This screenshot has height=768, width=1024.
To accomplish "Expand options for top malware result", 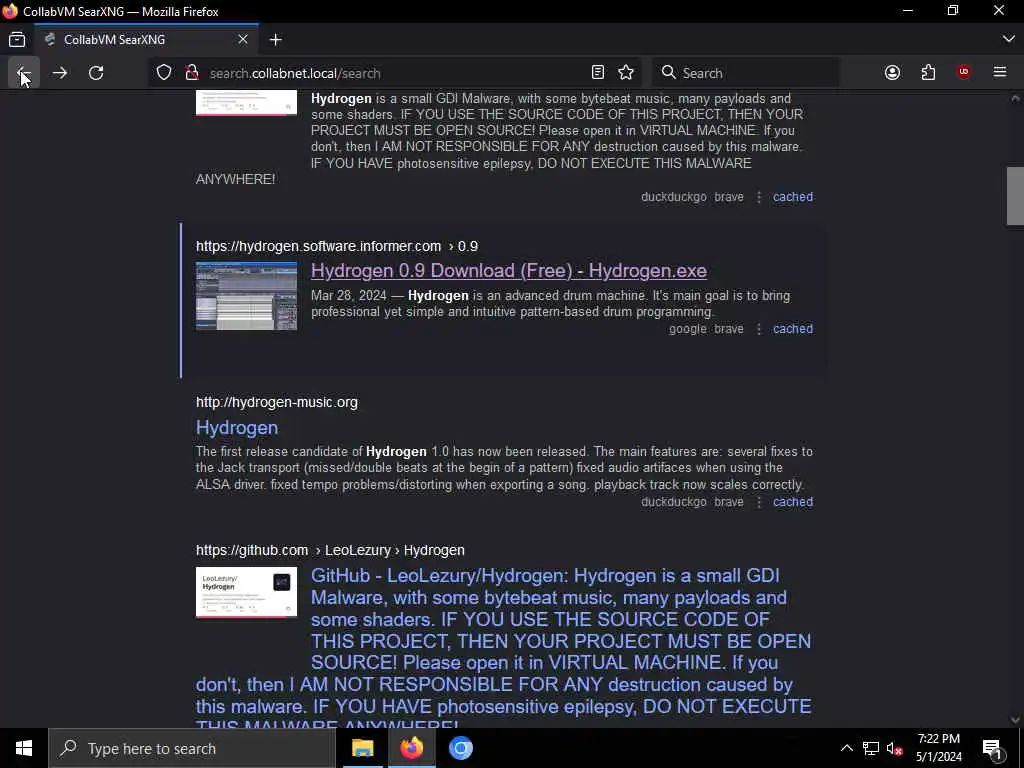I will pyautogui.click(x=758, y=197).
